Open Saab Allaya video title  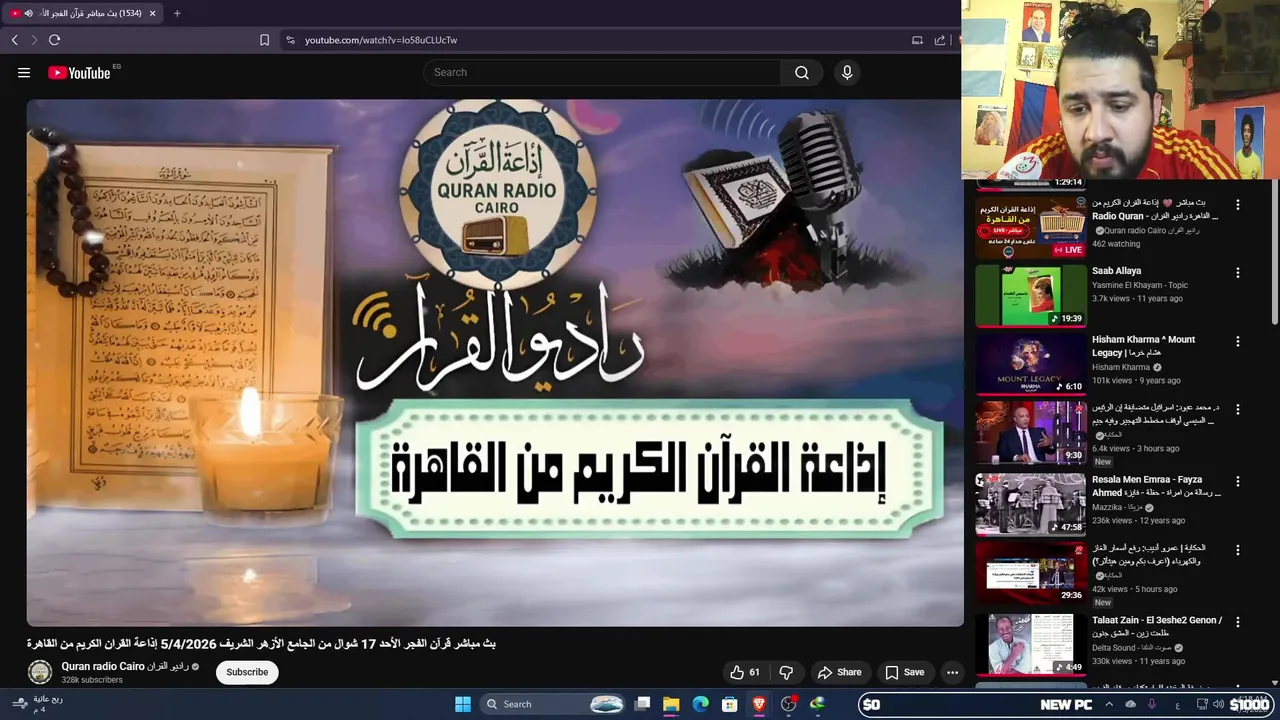[x=1116, y=271]
